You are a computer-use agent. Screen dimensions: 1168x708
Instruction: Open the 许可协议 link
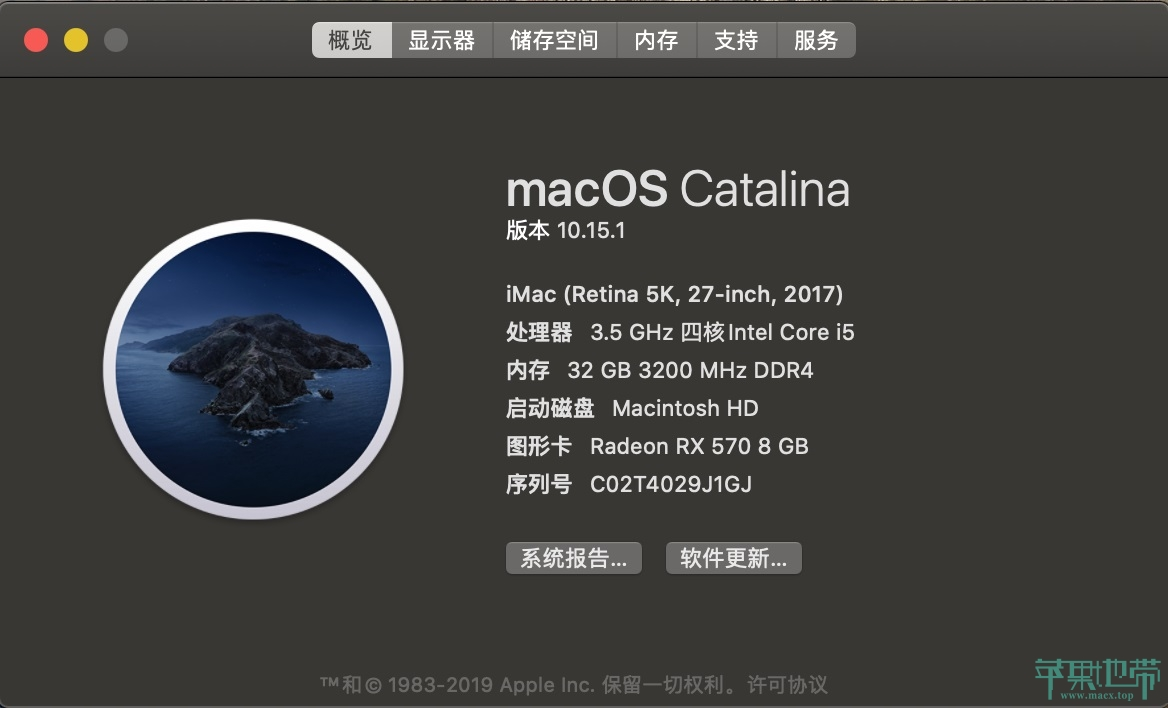pos(787,684)
